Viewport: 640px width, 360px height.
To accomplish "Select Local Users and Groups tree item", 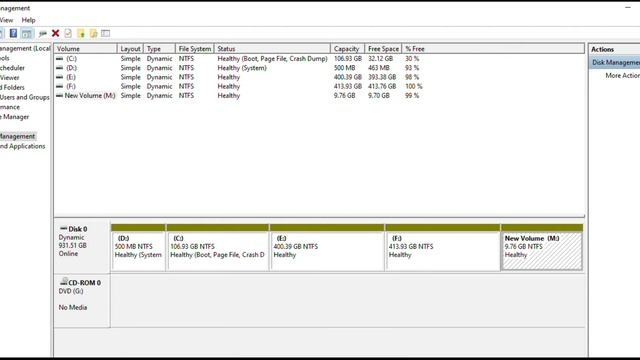I will 24,97.
